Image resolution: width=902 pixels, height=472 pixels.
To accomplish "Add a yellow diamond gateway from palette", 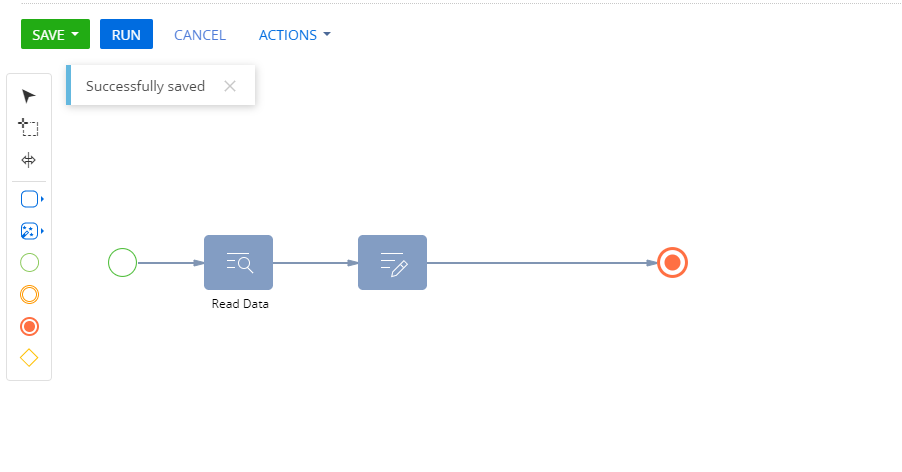I will pos(29,358).
